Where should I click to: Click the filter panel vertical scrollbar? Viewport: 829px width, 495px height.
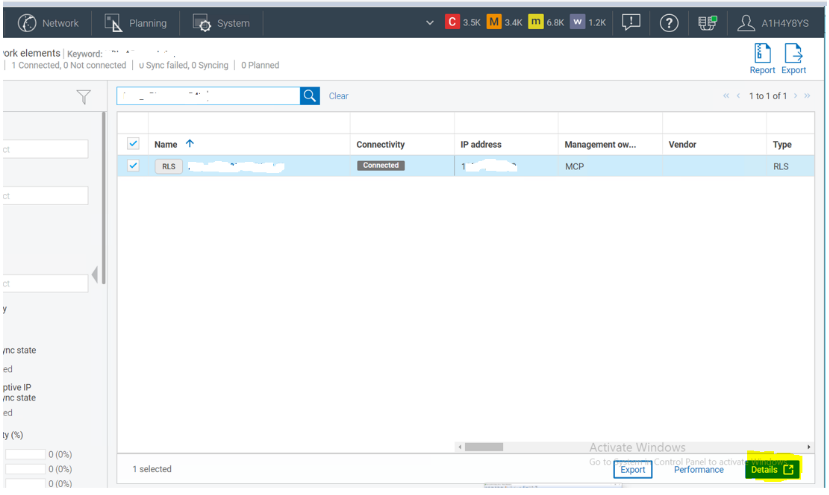click(104, 198)
